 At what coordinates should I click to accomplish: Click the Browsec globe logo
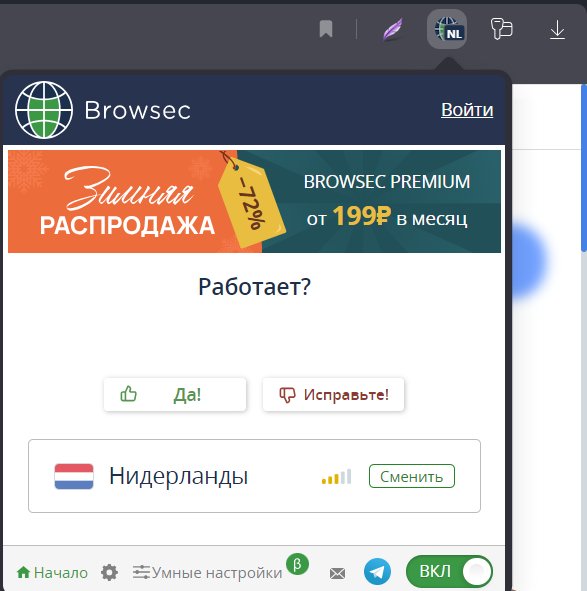44,110
